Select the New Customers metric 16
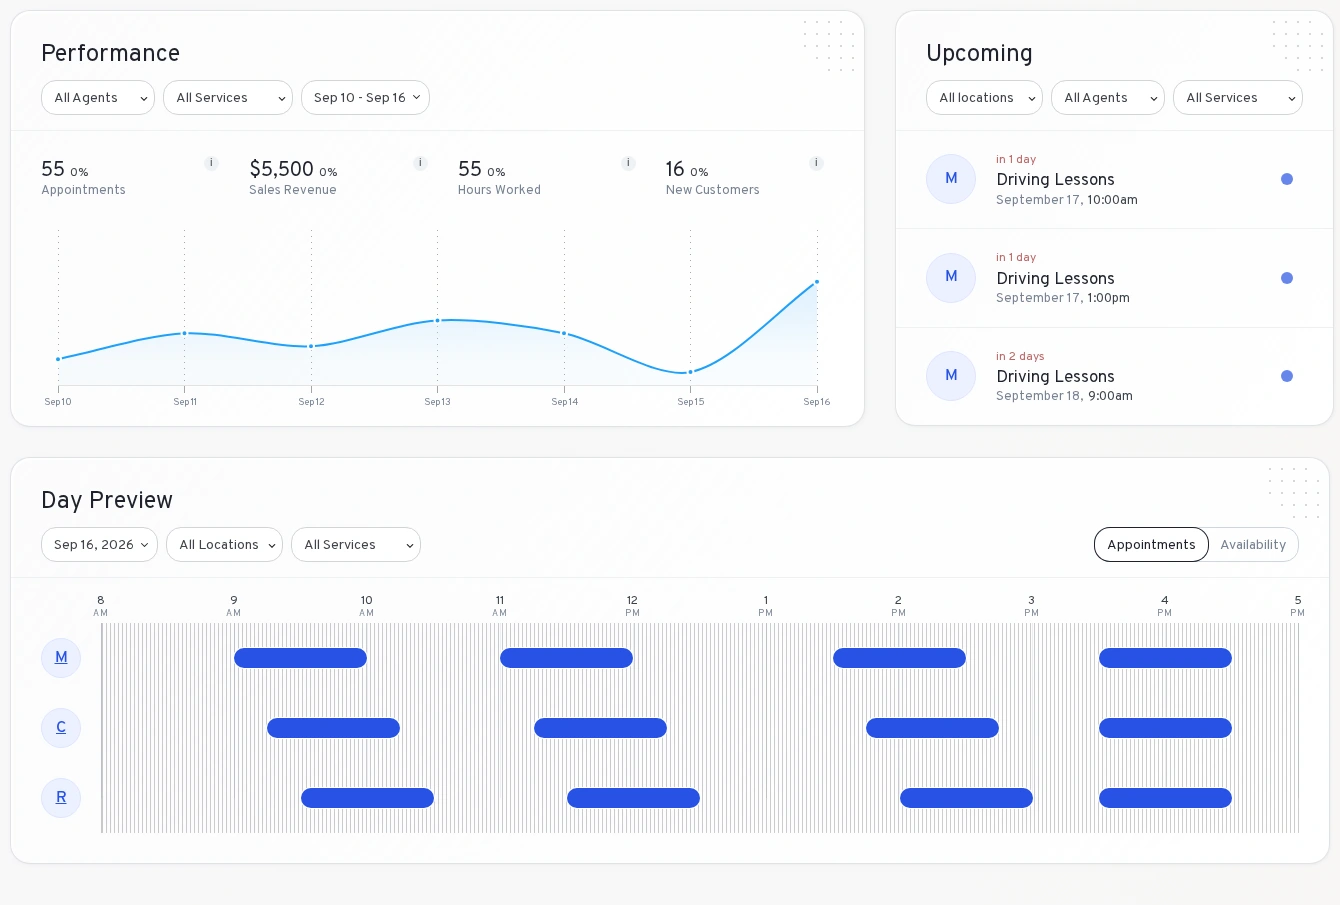This screenshot has height=905, width=1340. (x=745, y=177)
